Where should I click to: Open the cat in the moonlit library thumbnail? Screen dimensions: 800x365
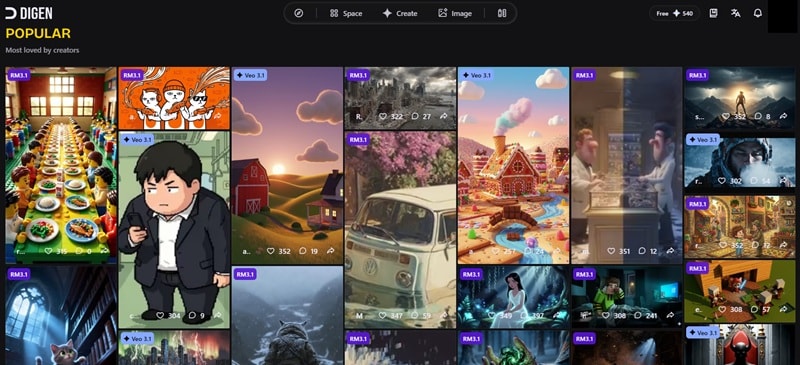61,315
